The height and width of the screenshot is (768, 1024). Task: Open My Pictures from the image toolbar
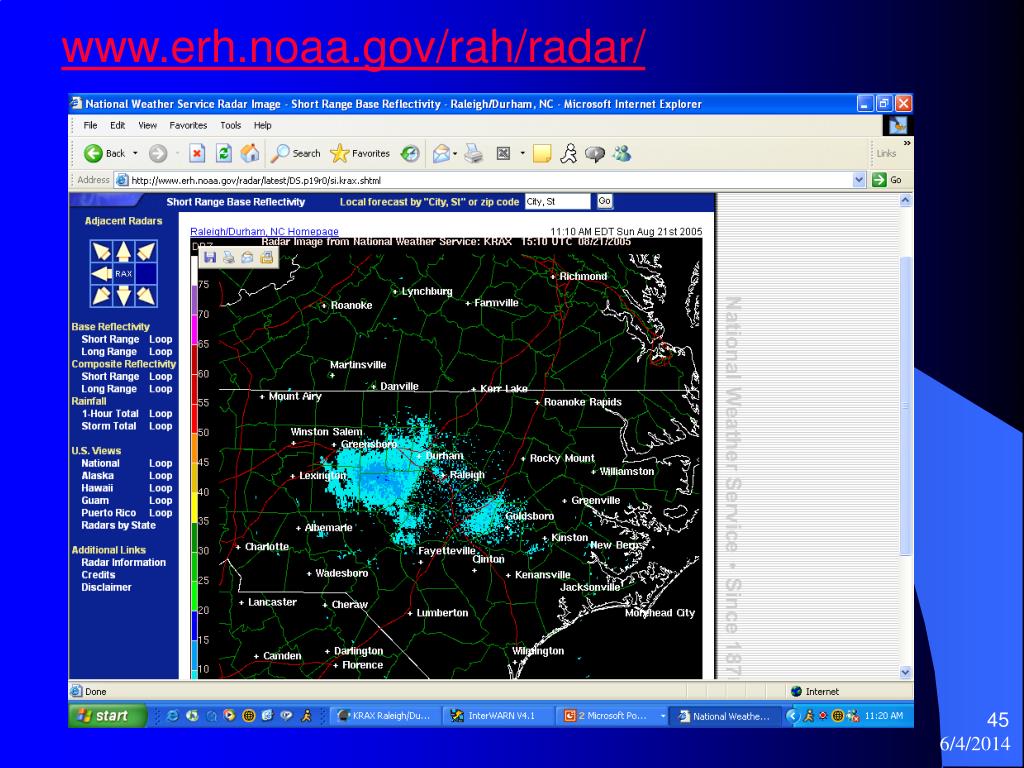click(x=266, y=257)
